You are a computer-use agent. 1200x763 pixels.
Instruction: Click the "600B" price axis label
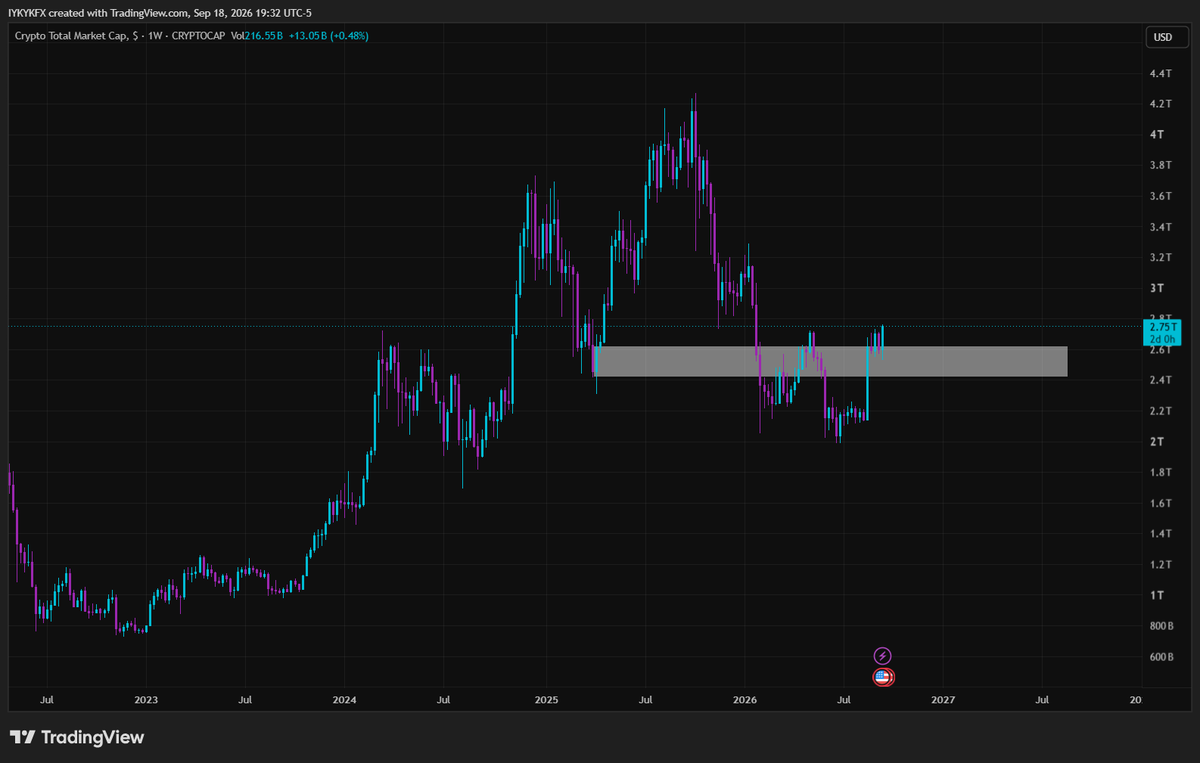[x=1161, y=657]
